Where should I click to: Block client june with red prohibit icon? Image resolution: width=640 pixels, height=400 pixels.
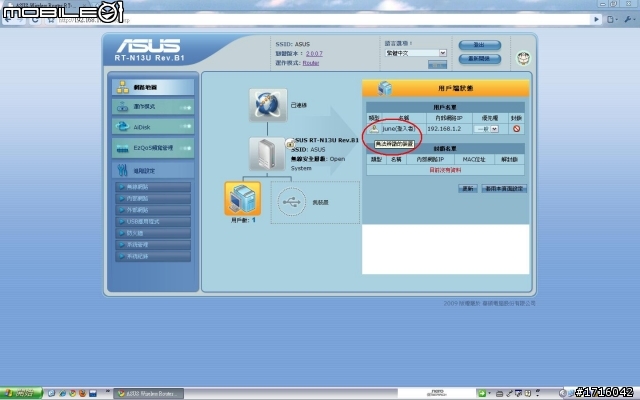(516, 129)
